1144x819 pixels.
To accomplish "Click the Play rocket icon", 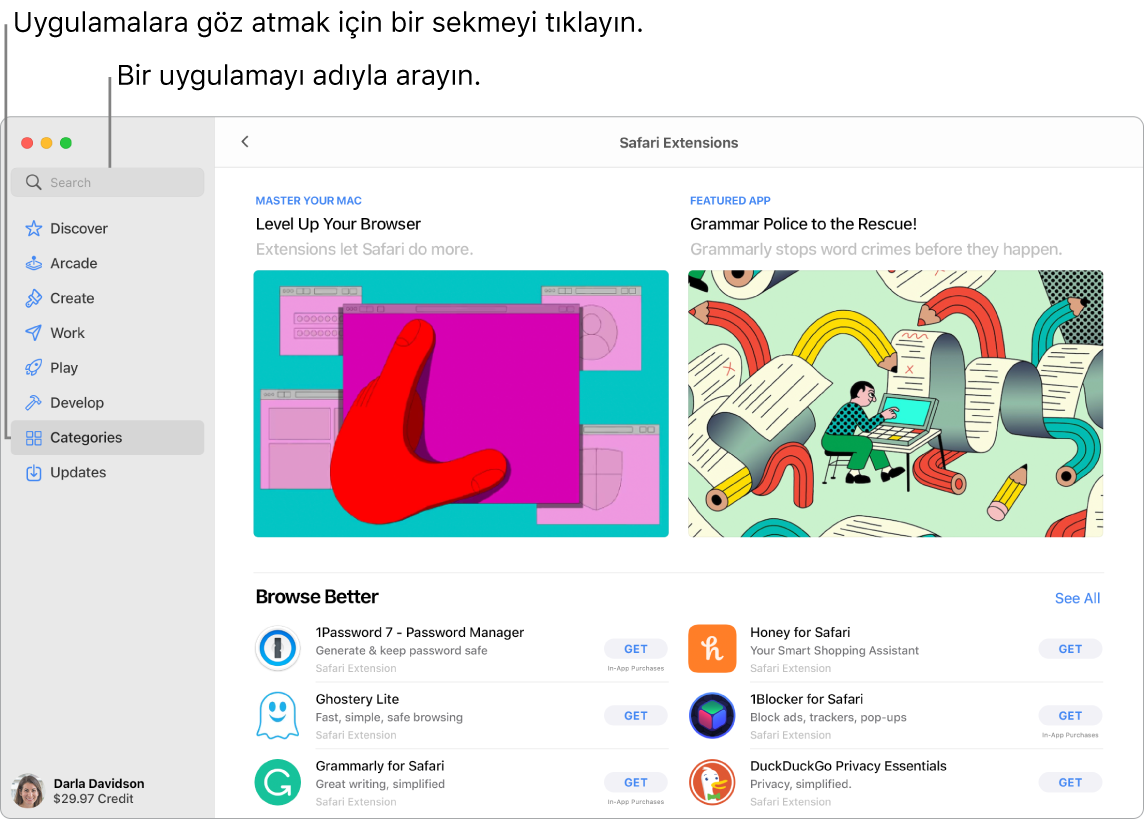I will click(x=34, y=368).
